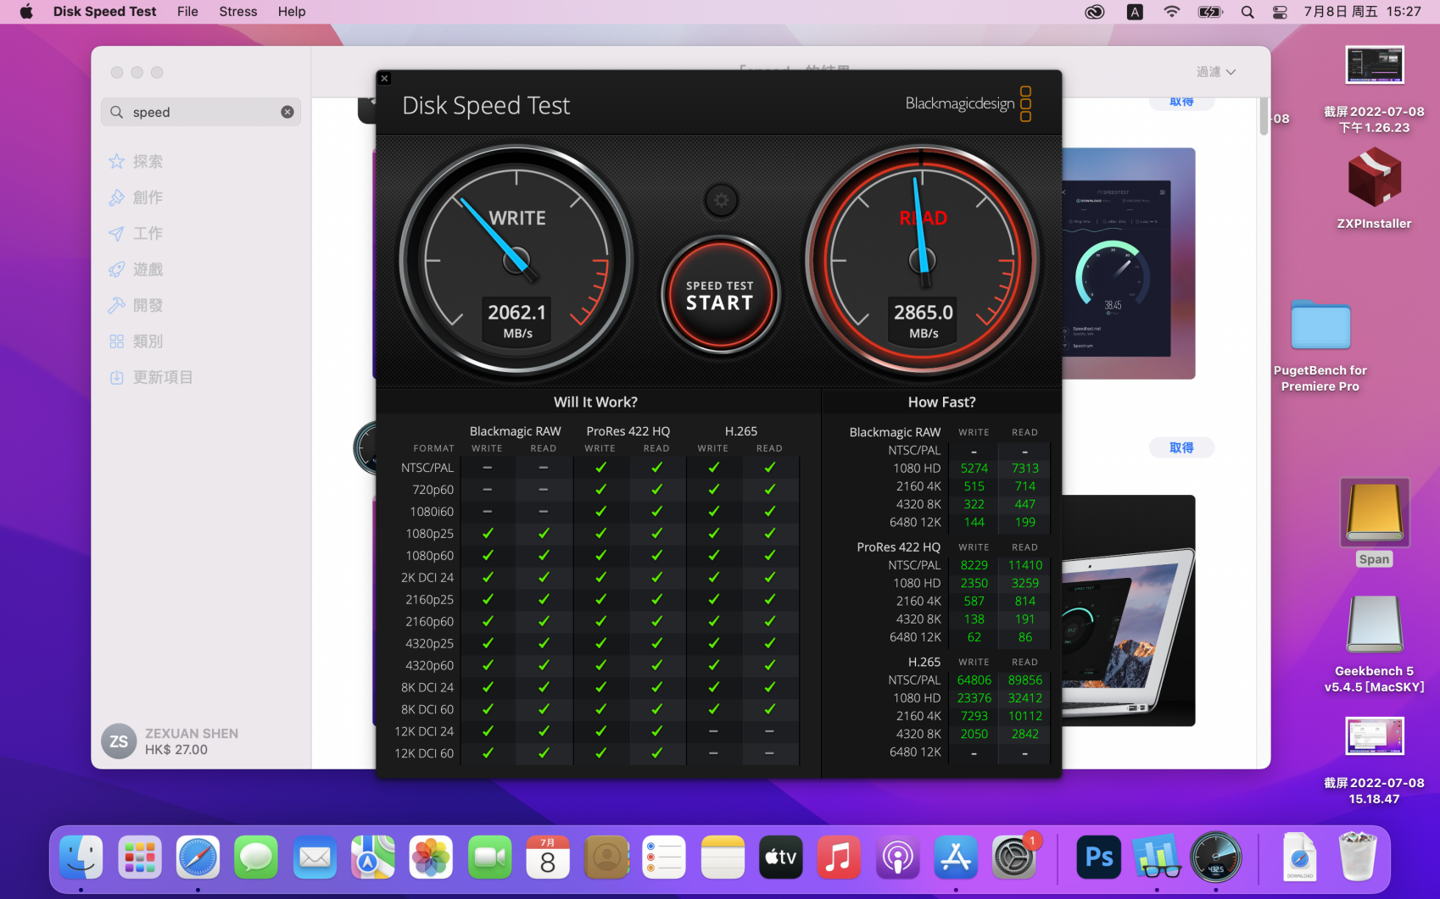
Task: Open the menu bar date and time
Action: (1362, 12)
